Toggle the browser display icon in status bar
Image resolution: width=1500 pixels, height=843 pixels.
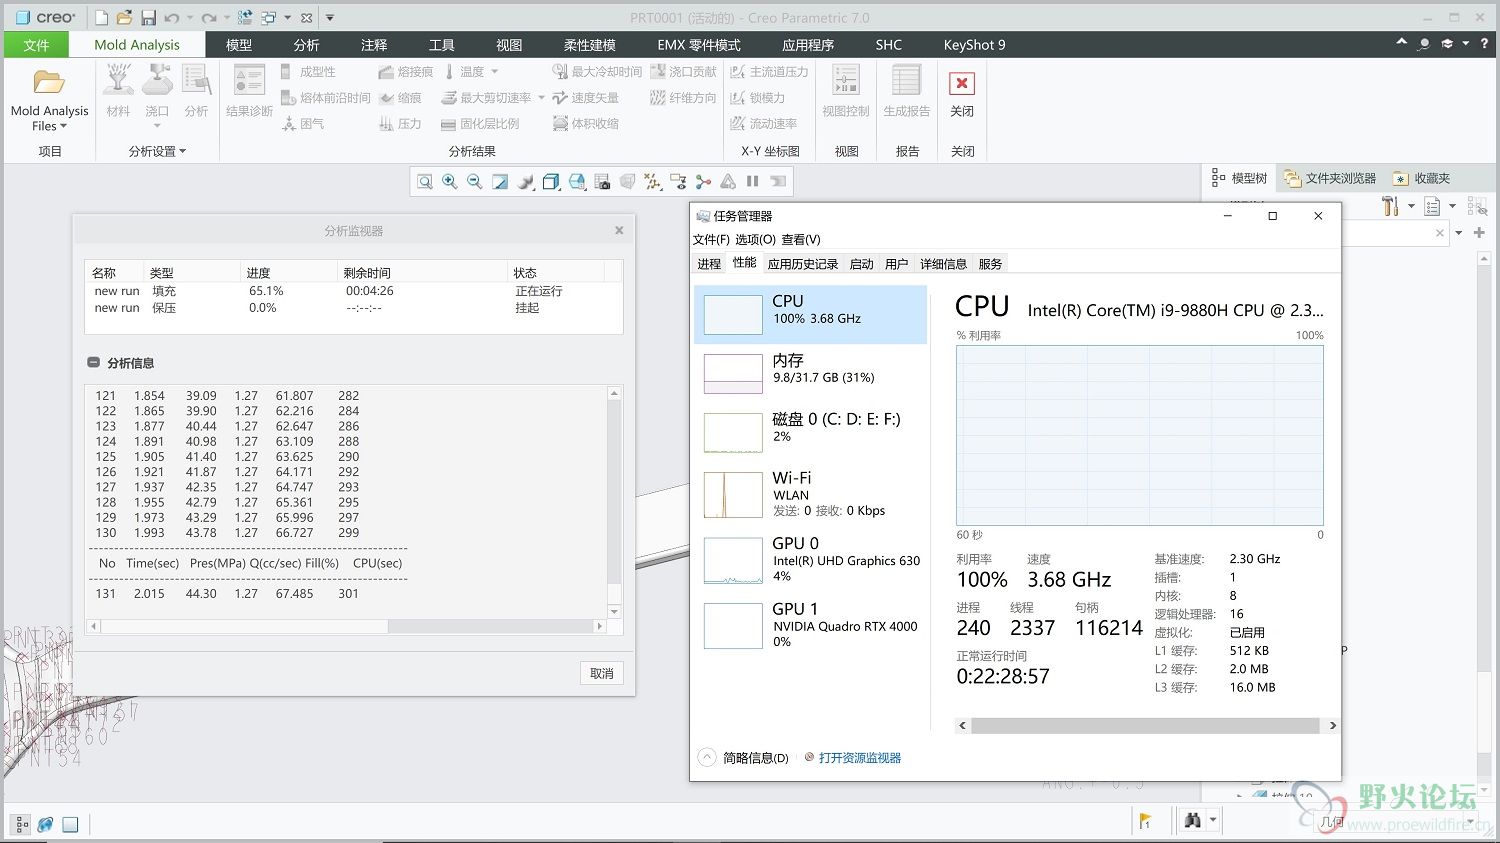click(45, 825)
